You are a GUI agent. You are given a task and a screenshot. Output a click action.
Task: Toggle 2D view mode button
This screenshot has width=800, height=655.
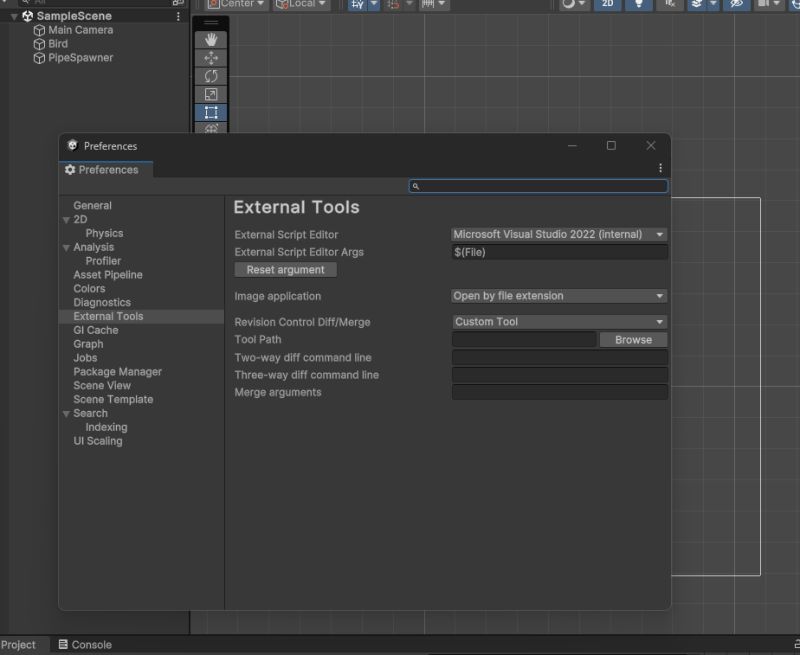pos(608,4)
